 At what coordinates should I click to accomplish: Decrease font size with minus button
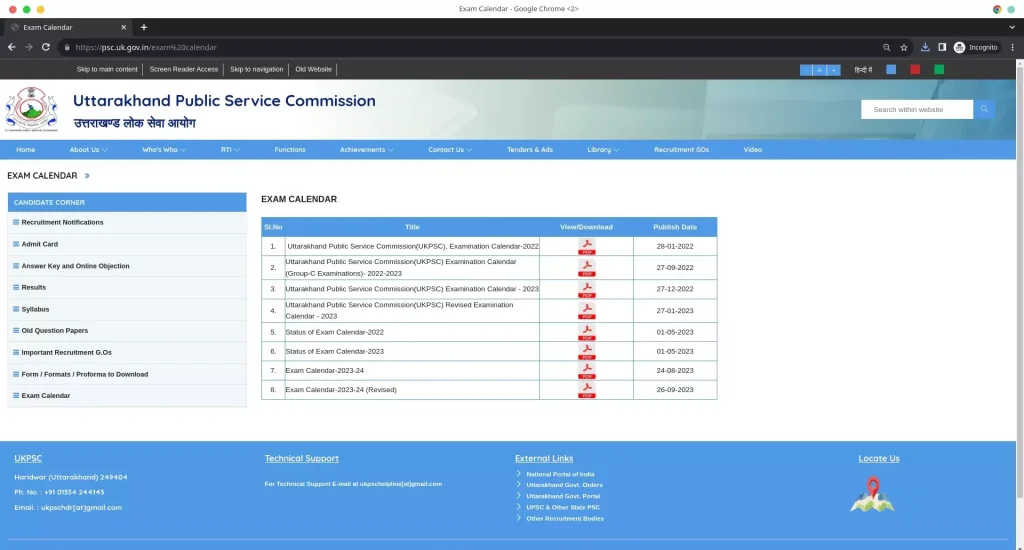point(807,70)
